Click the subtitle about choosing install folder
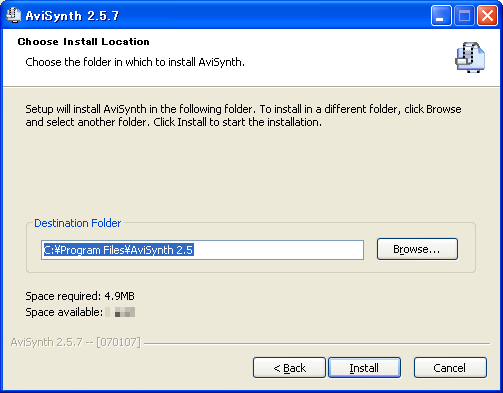The image size is (503, 393). 135,62
